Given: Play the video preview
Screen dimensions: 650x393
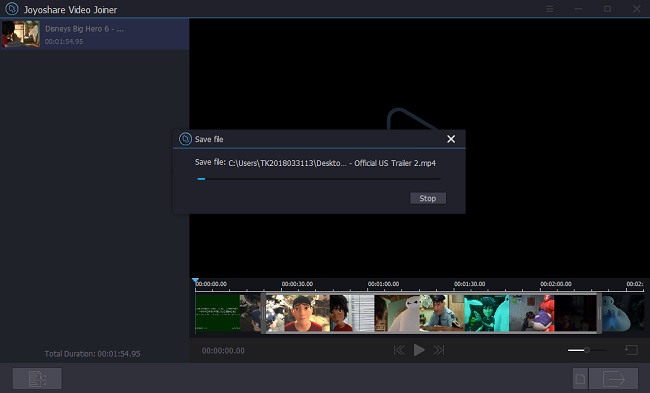Looking at the screenshot, I should [419, 350].
